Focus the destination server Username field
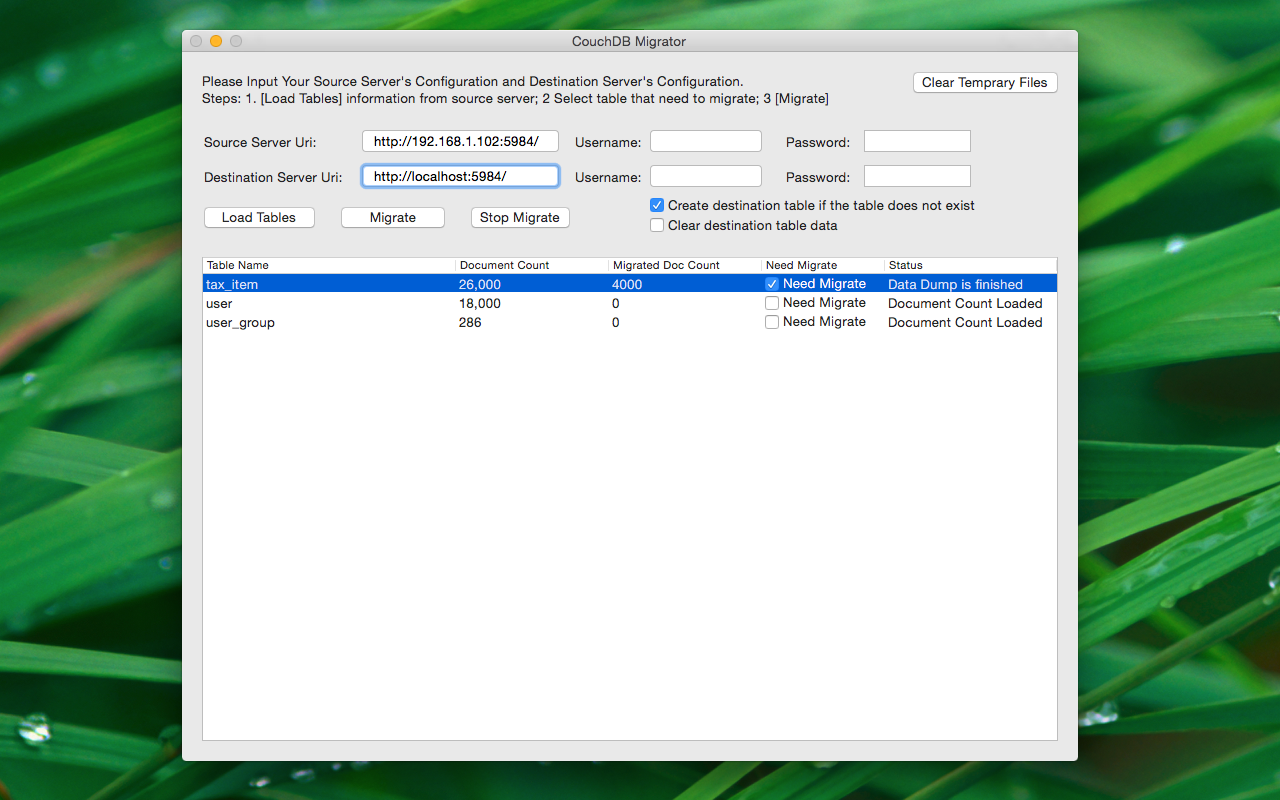This screenshot has height=800, width=1280. (x=705, y=176)
